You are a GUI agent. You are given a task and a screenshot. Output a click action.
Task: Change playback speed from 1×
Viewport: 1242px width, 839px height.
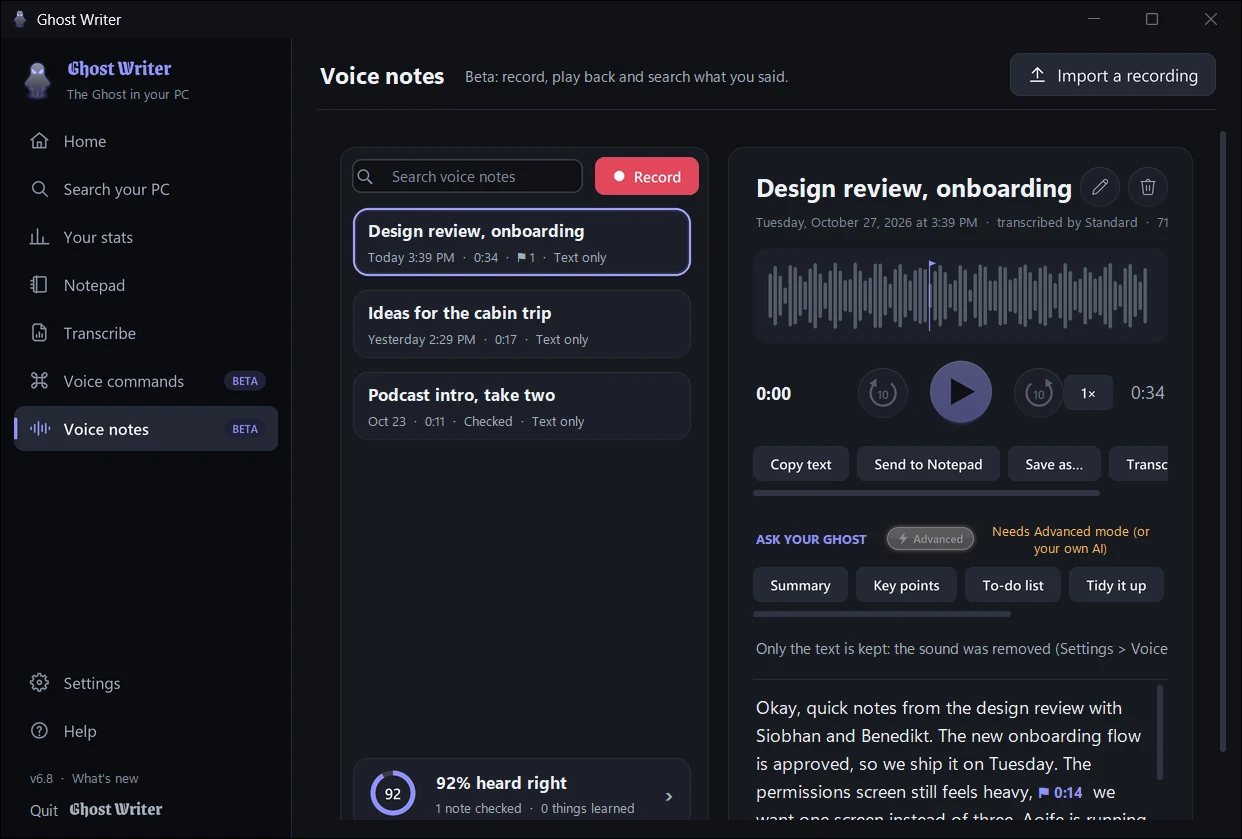[x=1088, y=393]
